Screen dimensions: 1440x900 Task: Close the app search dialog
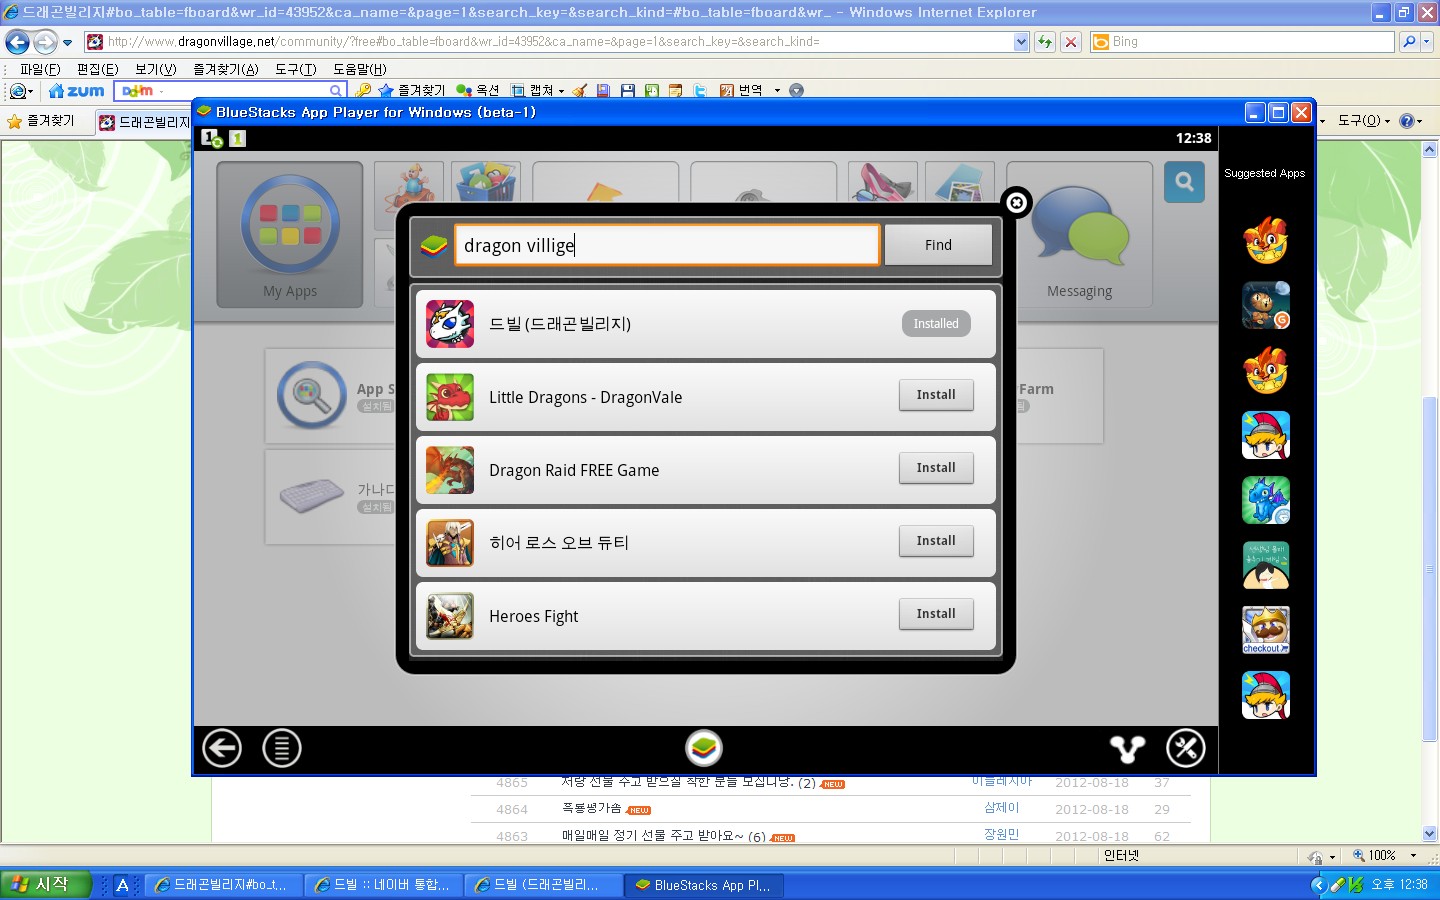(x=1016, y=203)
